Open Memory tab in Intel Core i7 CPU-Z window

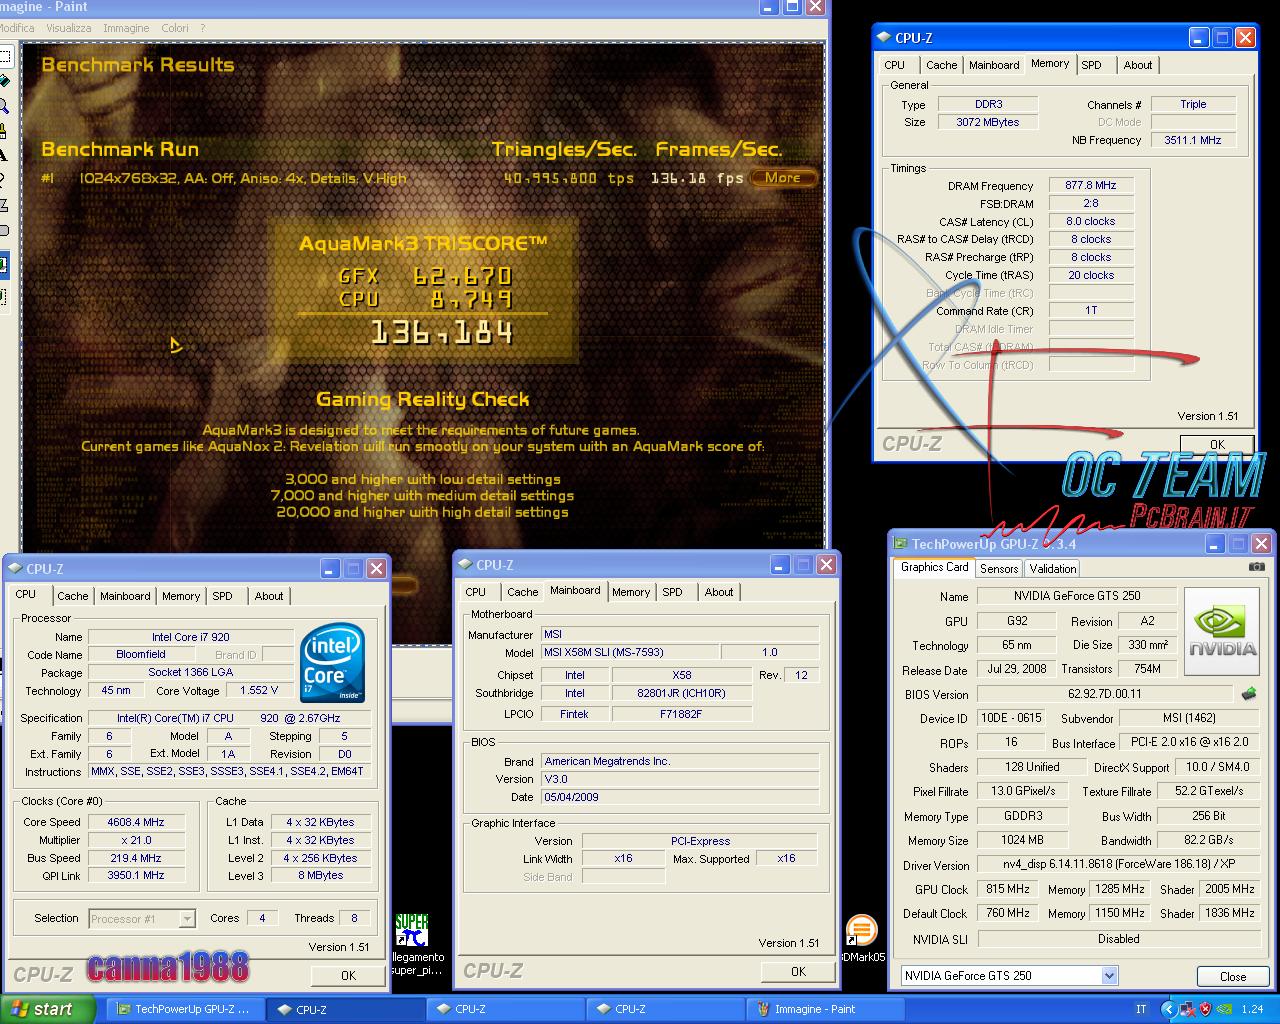tap(181, 596)
